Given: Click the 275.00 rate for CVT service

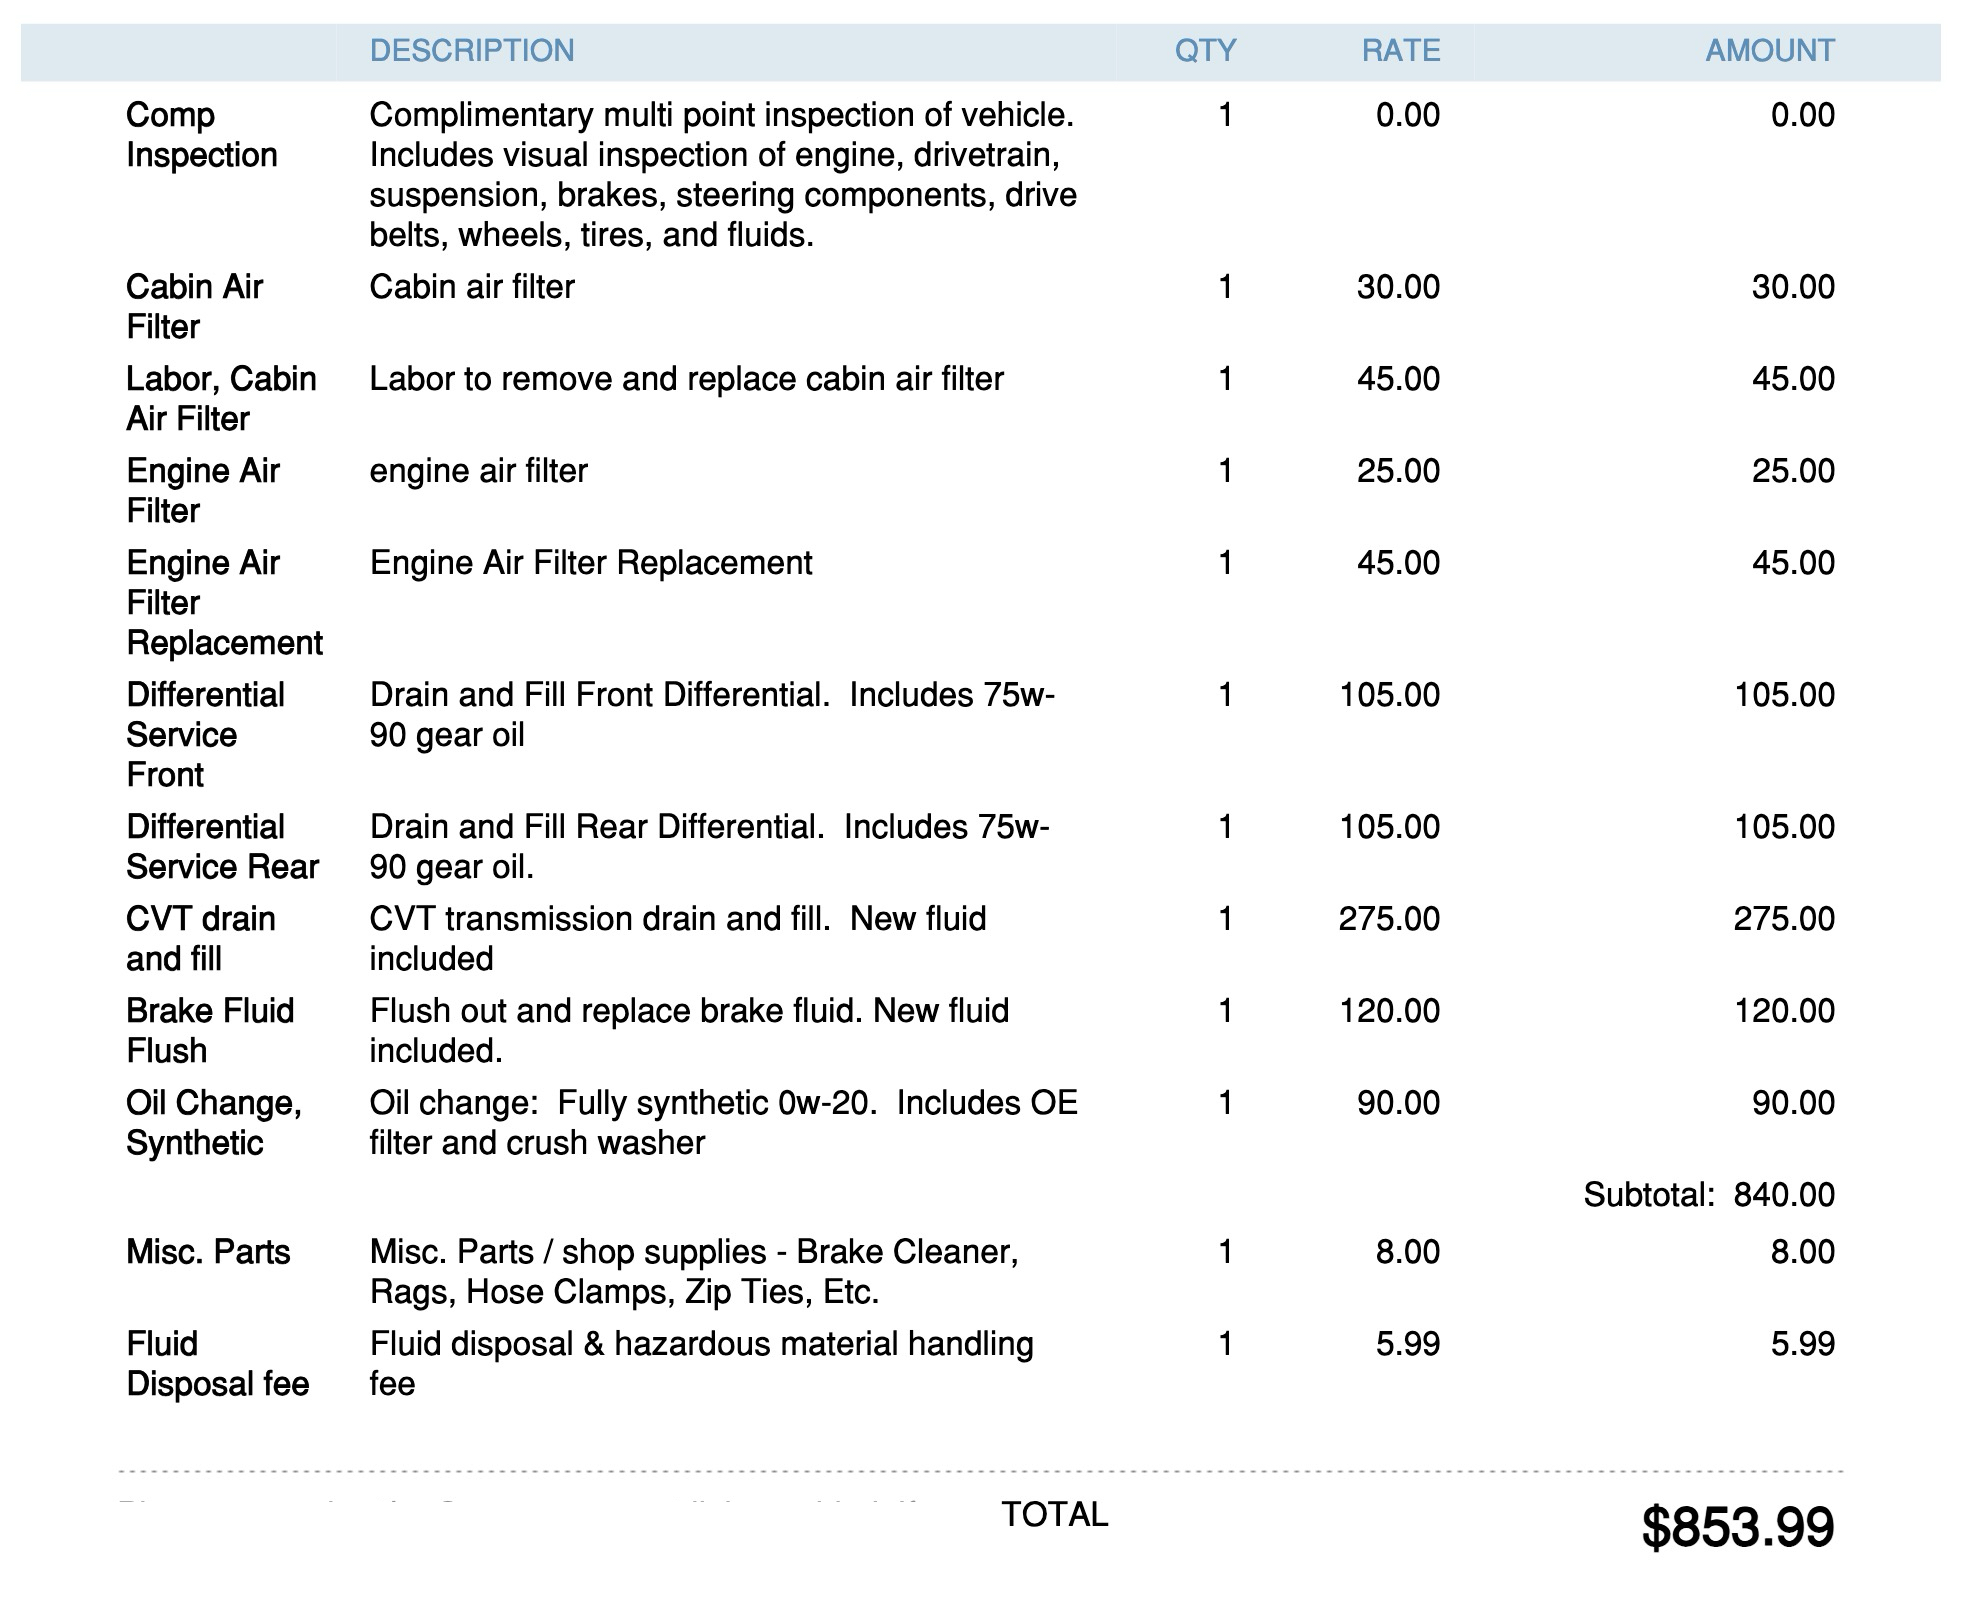Looking at the screenshot, I should click(1389, 919).
